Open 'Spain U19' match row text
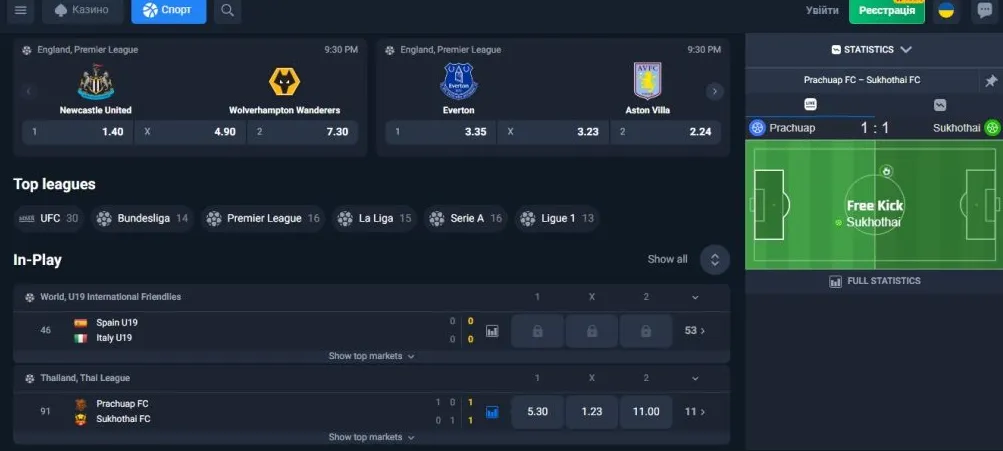Screen dimensions: 1003x451 [x=116, y=323]
